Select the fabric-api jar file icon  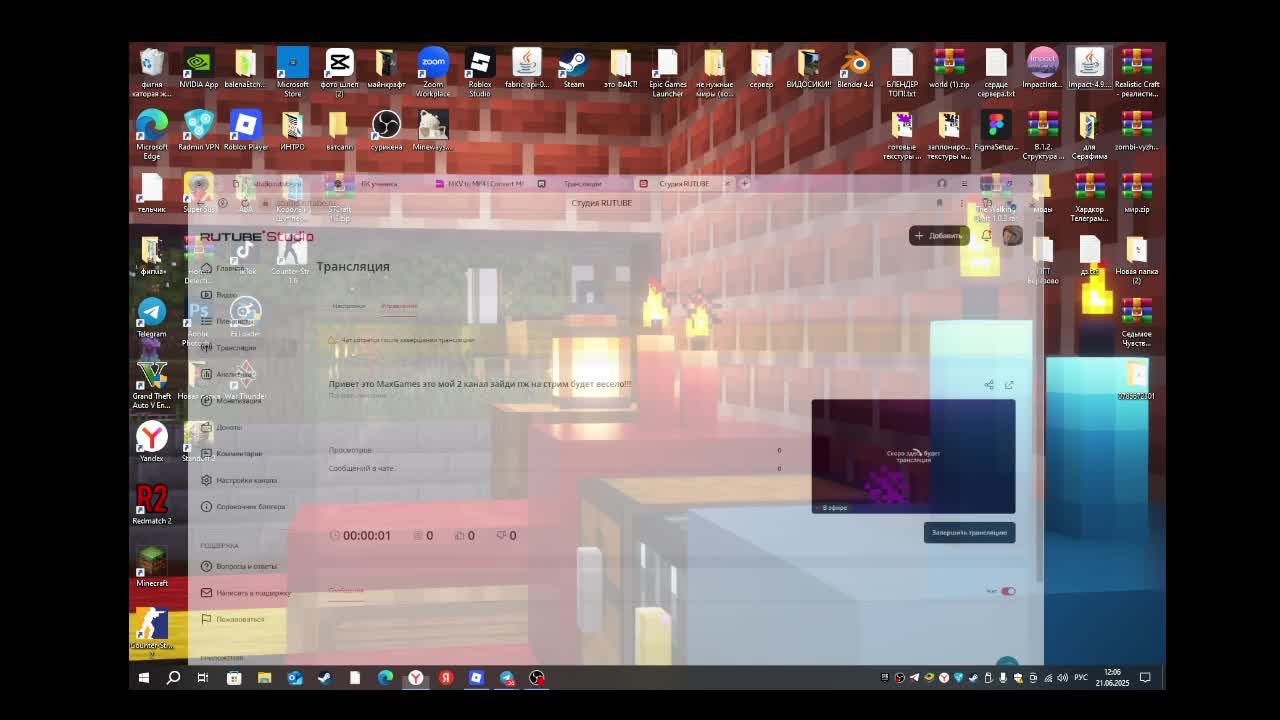coord(526,70)
